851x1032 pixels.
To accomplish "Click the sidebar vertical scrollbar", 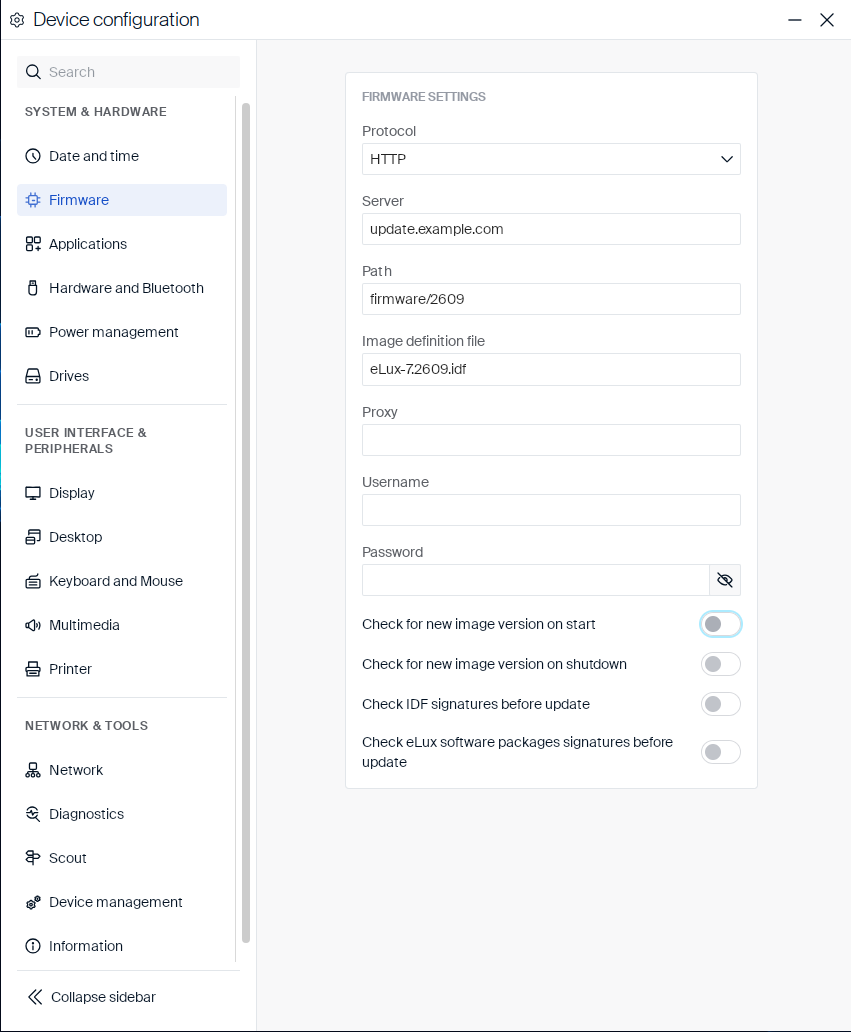I will 246,523.
